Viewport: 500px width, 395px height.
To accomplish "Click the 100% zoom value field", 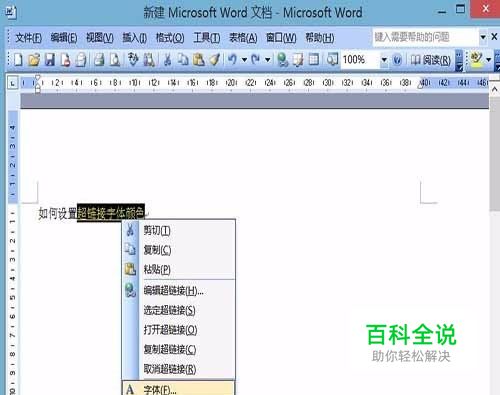I will click(361, 60).
